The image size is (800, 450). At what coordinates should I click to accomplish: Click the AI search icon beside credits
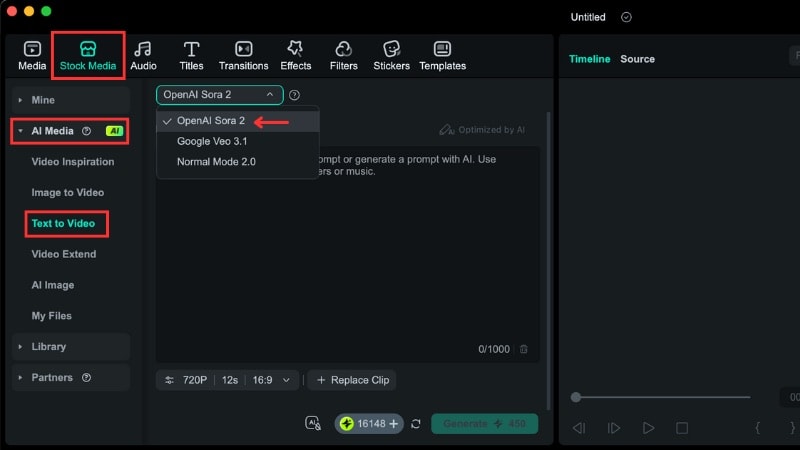click(313, 423)
